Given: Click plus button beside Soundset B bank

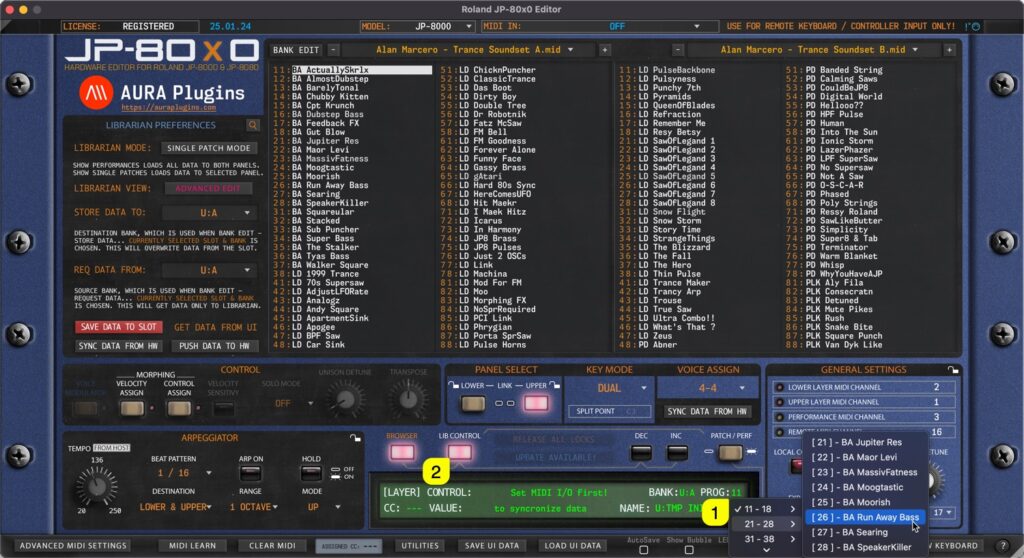Looking at the screenshot, I should (x=950, y=50).
